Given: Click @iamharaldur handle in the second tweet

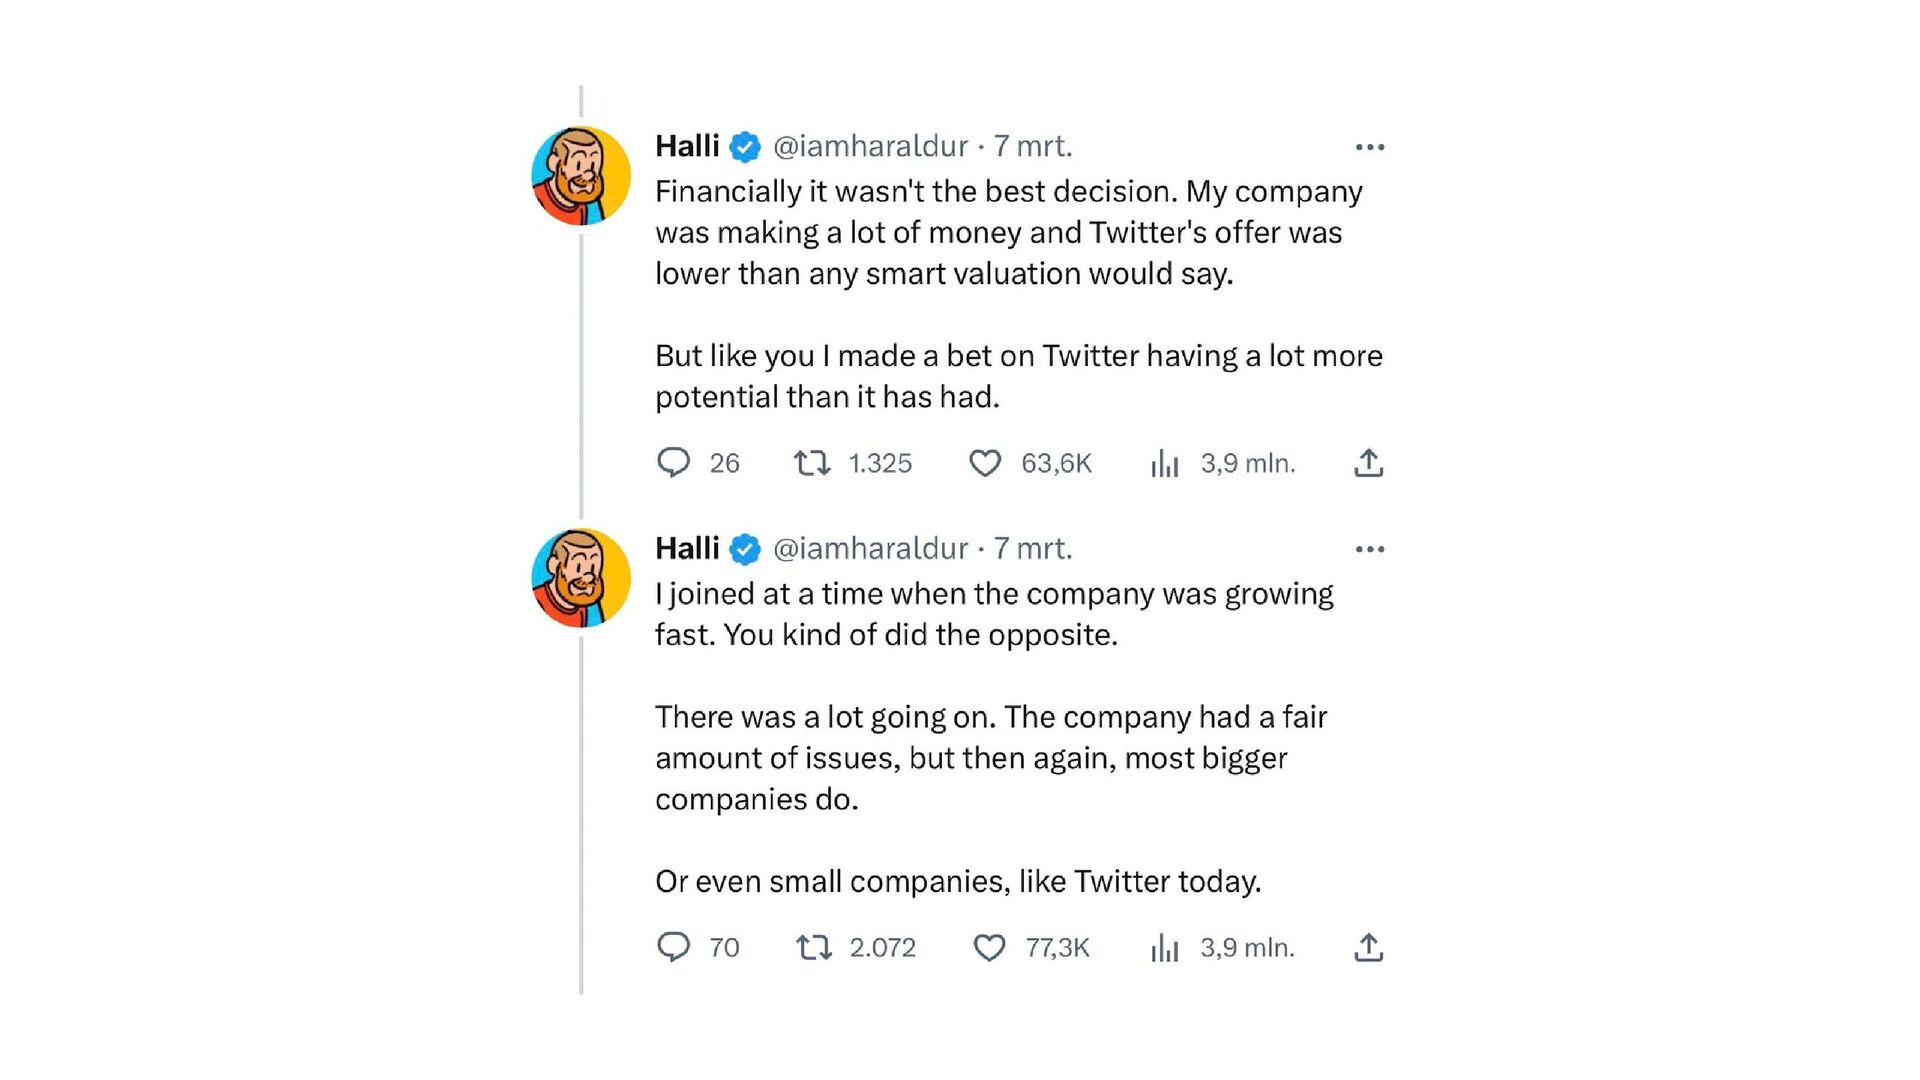Looking at the screenshot, I should [x=870, y=549].
